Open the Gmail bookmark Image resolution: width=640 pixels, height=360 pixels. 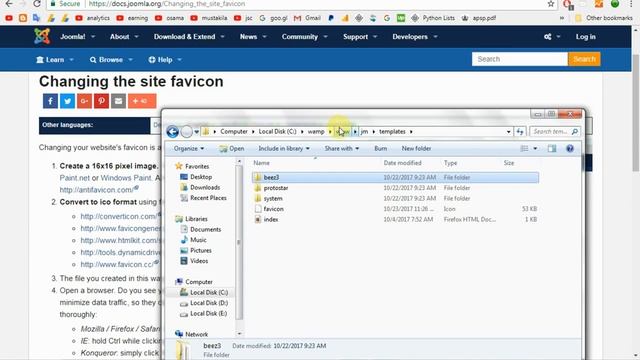308,18
